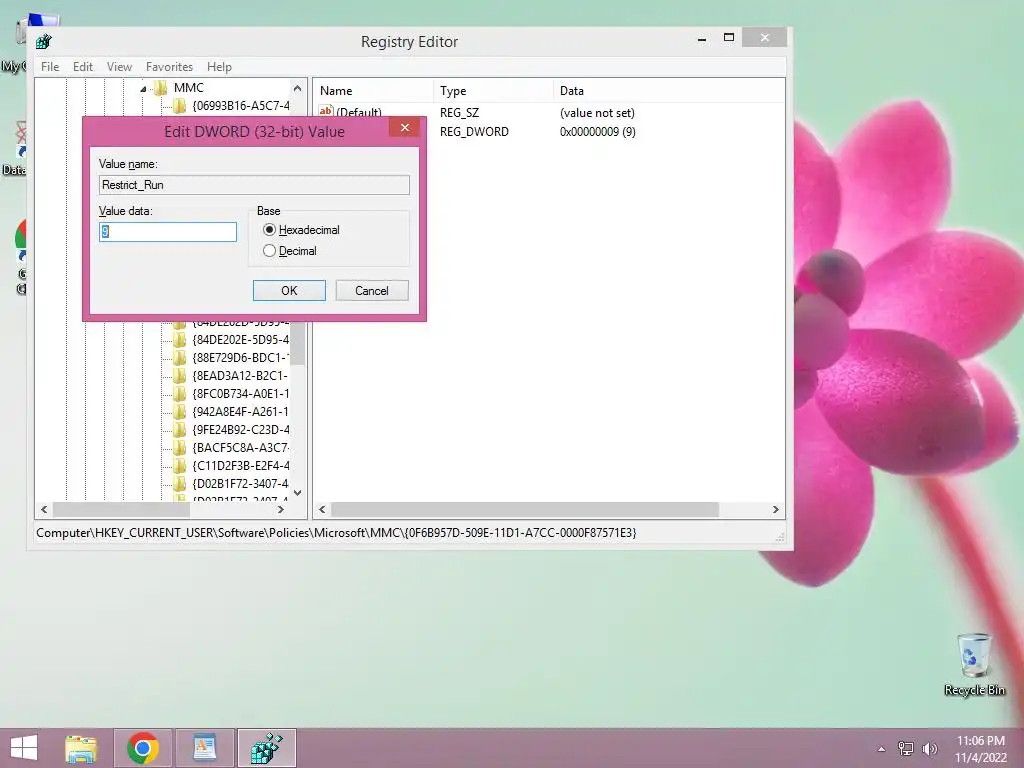The width and height of the screenshot is (1024, 768).
Task: Select the {88E729D6-BDC1- key folder
Action: [240, 358]
